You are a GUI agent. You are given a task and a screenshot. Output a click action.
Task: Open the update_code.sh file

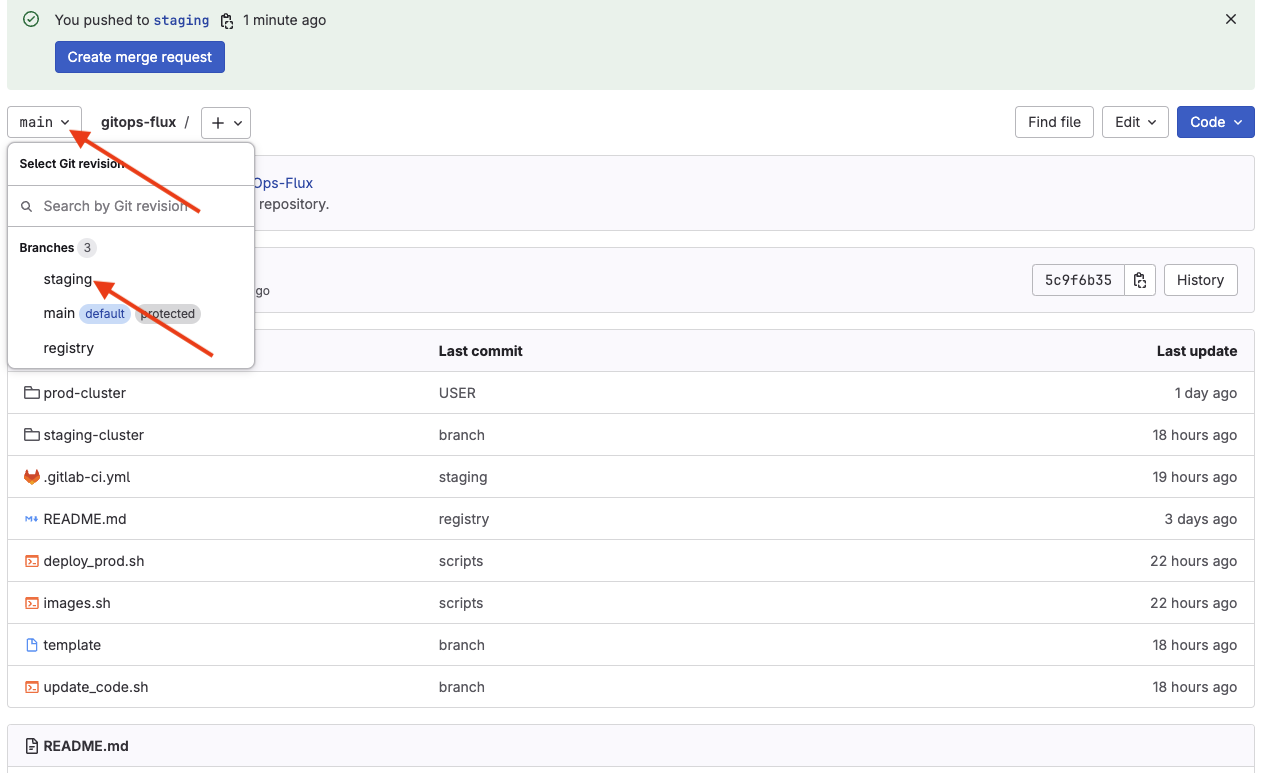(96, 687)
